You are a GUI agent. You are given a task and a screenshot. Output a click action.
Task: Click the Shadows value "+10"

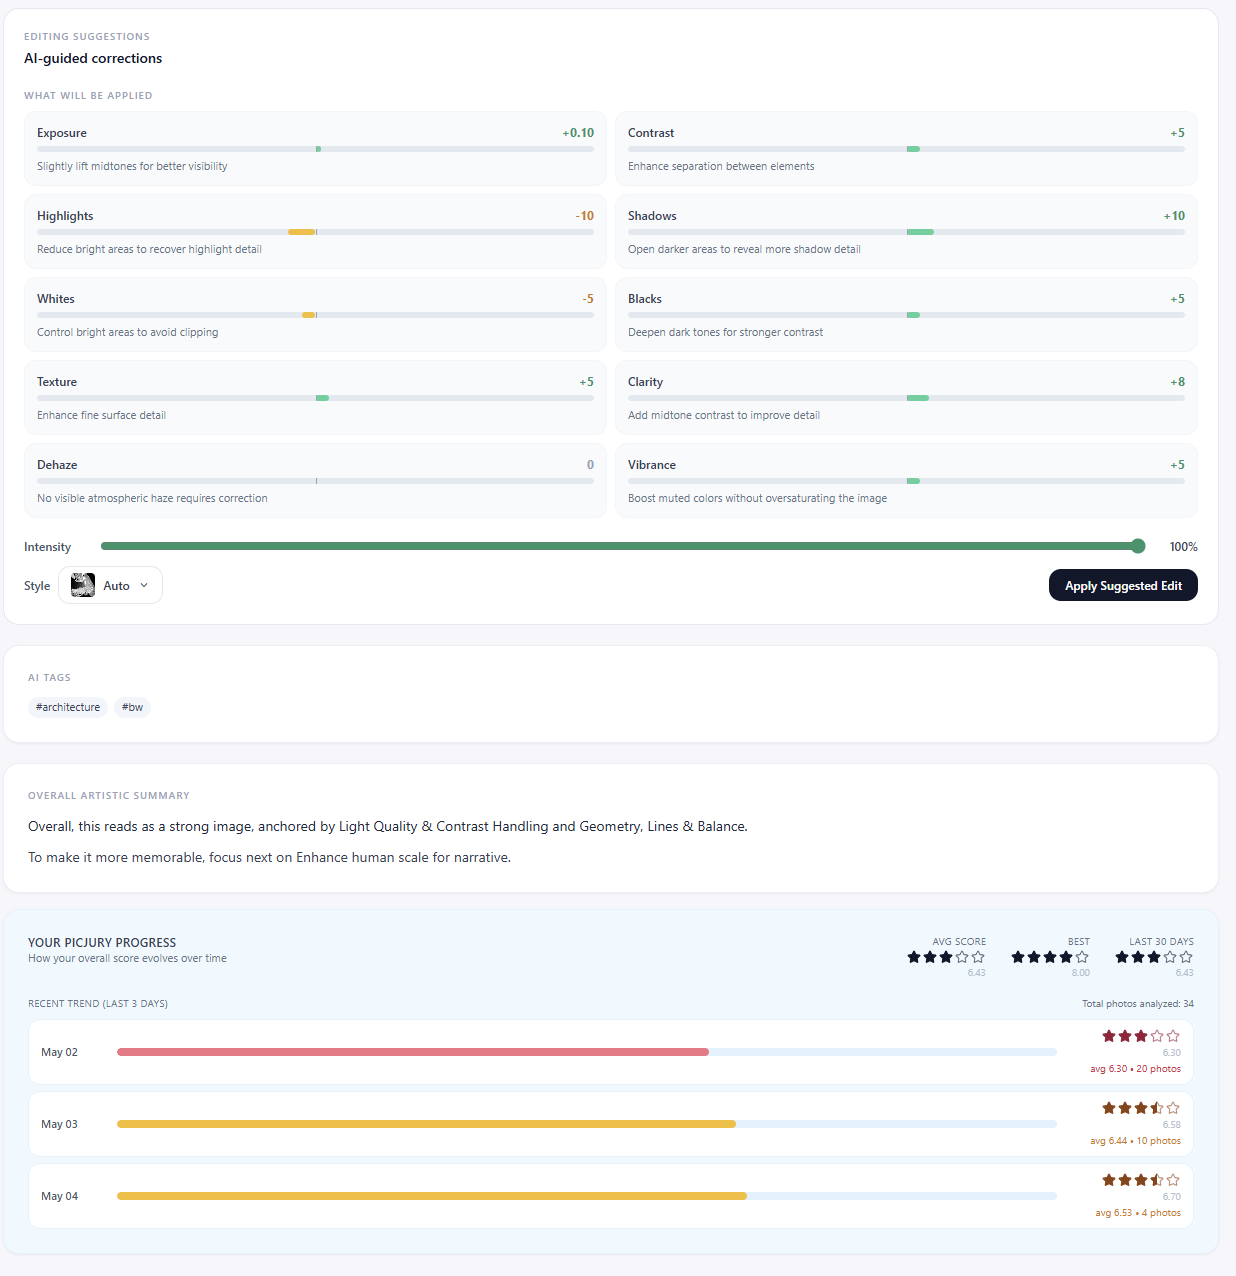(1174, 216)
